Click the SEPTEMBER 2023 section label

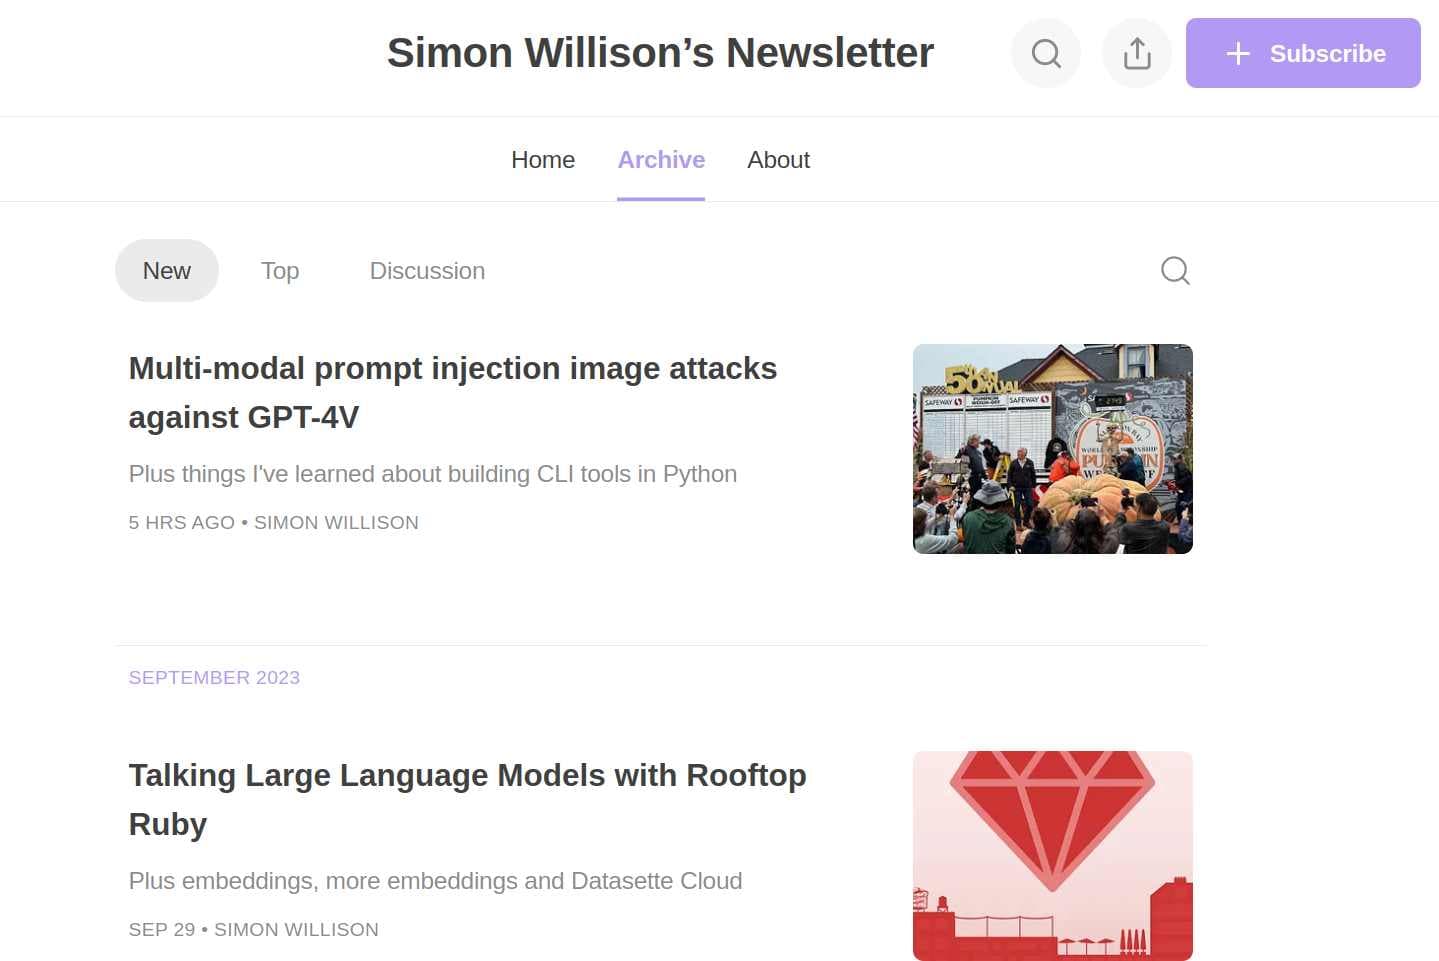click(x=213, y=677)
